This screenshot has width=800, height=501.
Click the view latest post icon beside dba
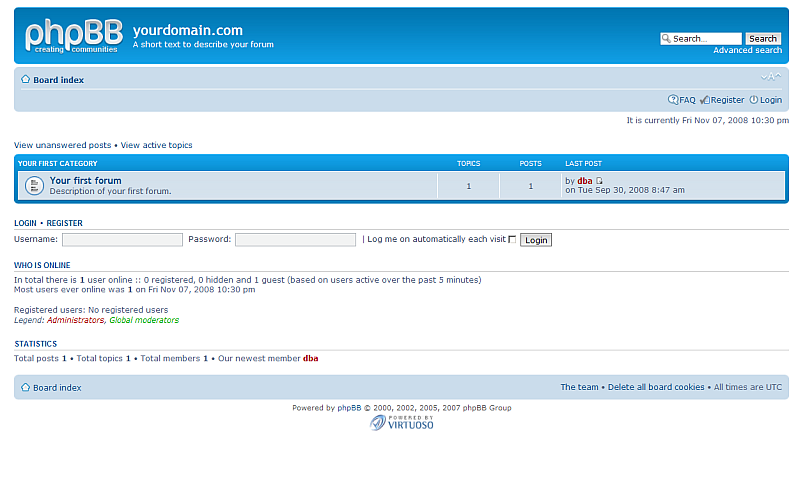tap(600, 181)
